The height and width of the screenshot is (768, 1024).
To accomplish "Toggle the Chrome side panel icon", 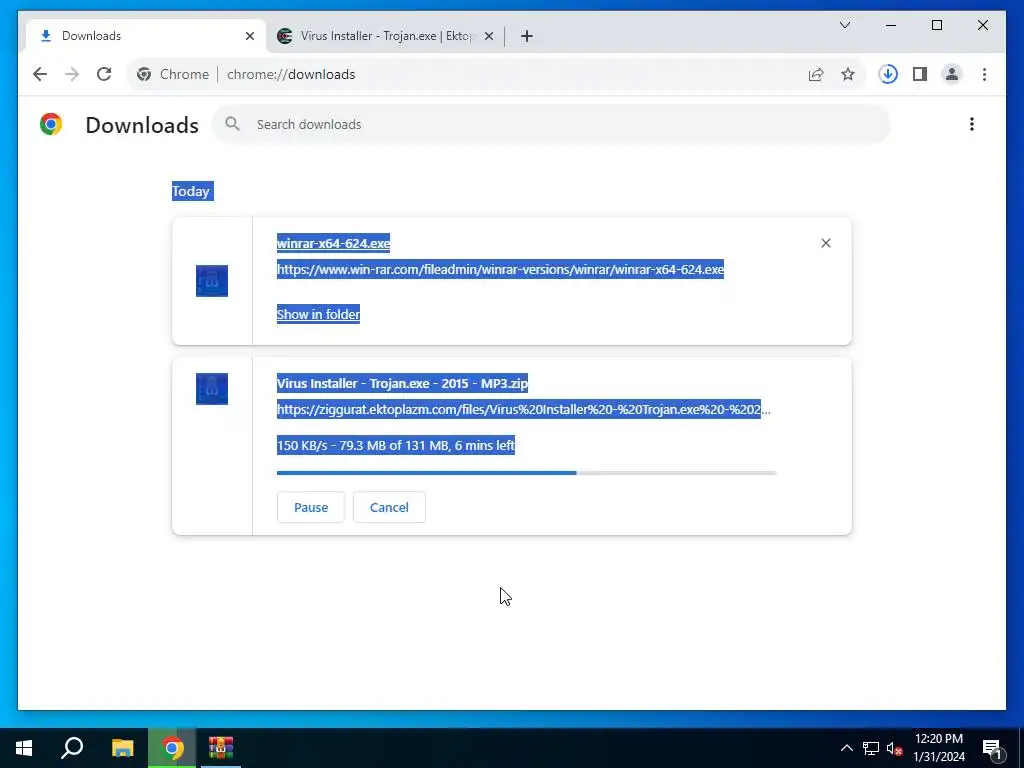I will point(920,74).
